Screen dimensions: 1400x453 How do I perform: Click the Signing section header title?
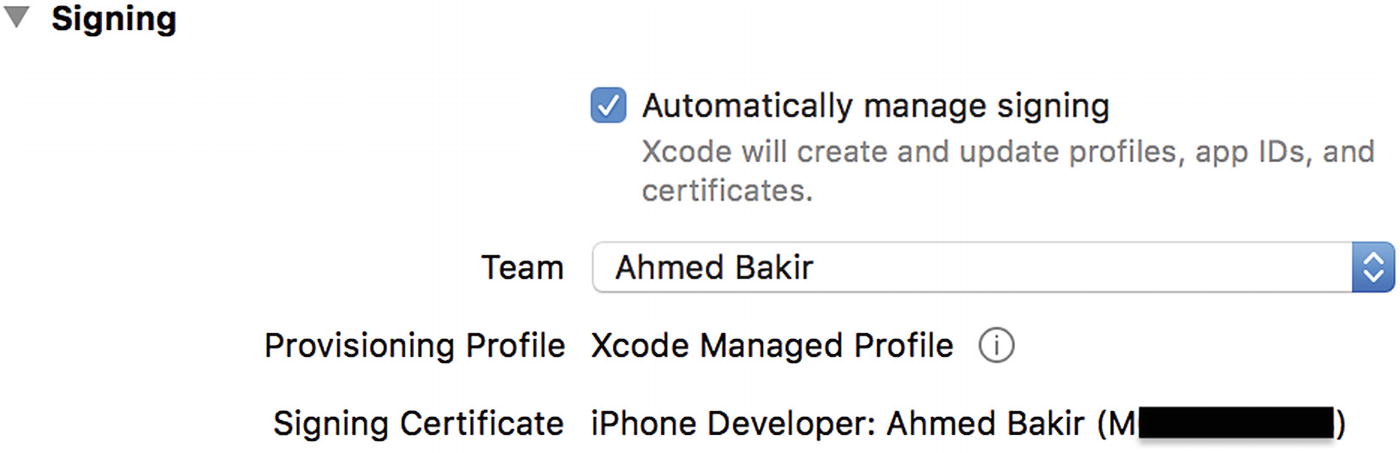[x=114, y=19]
